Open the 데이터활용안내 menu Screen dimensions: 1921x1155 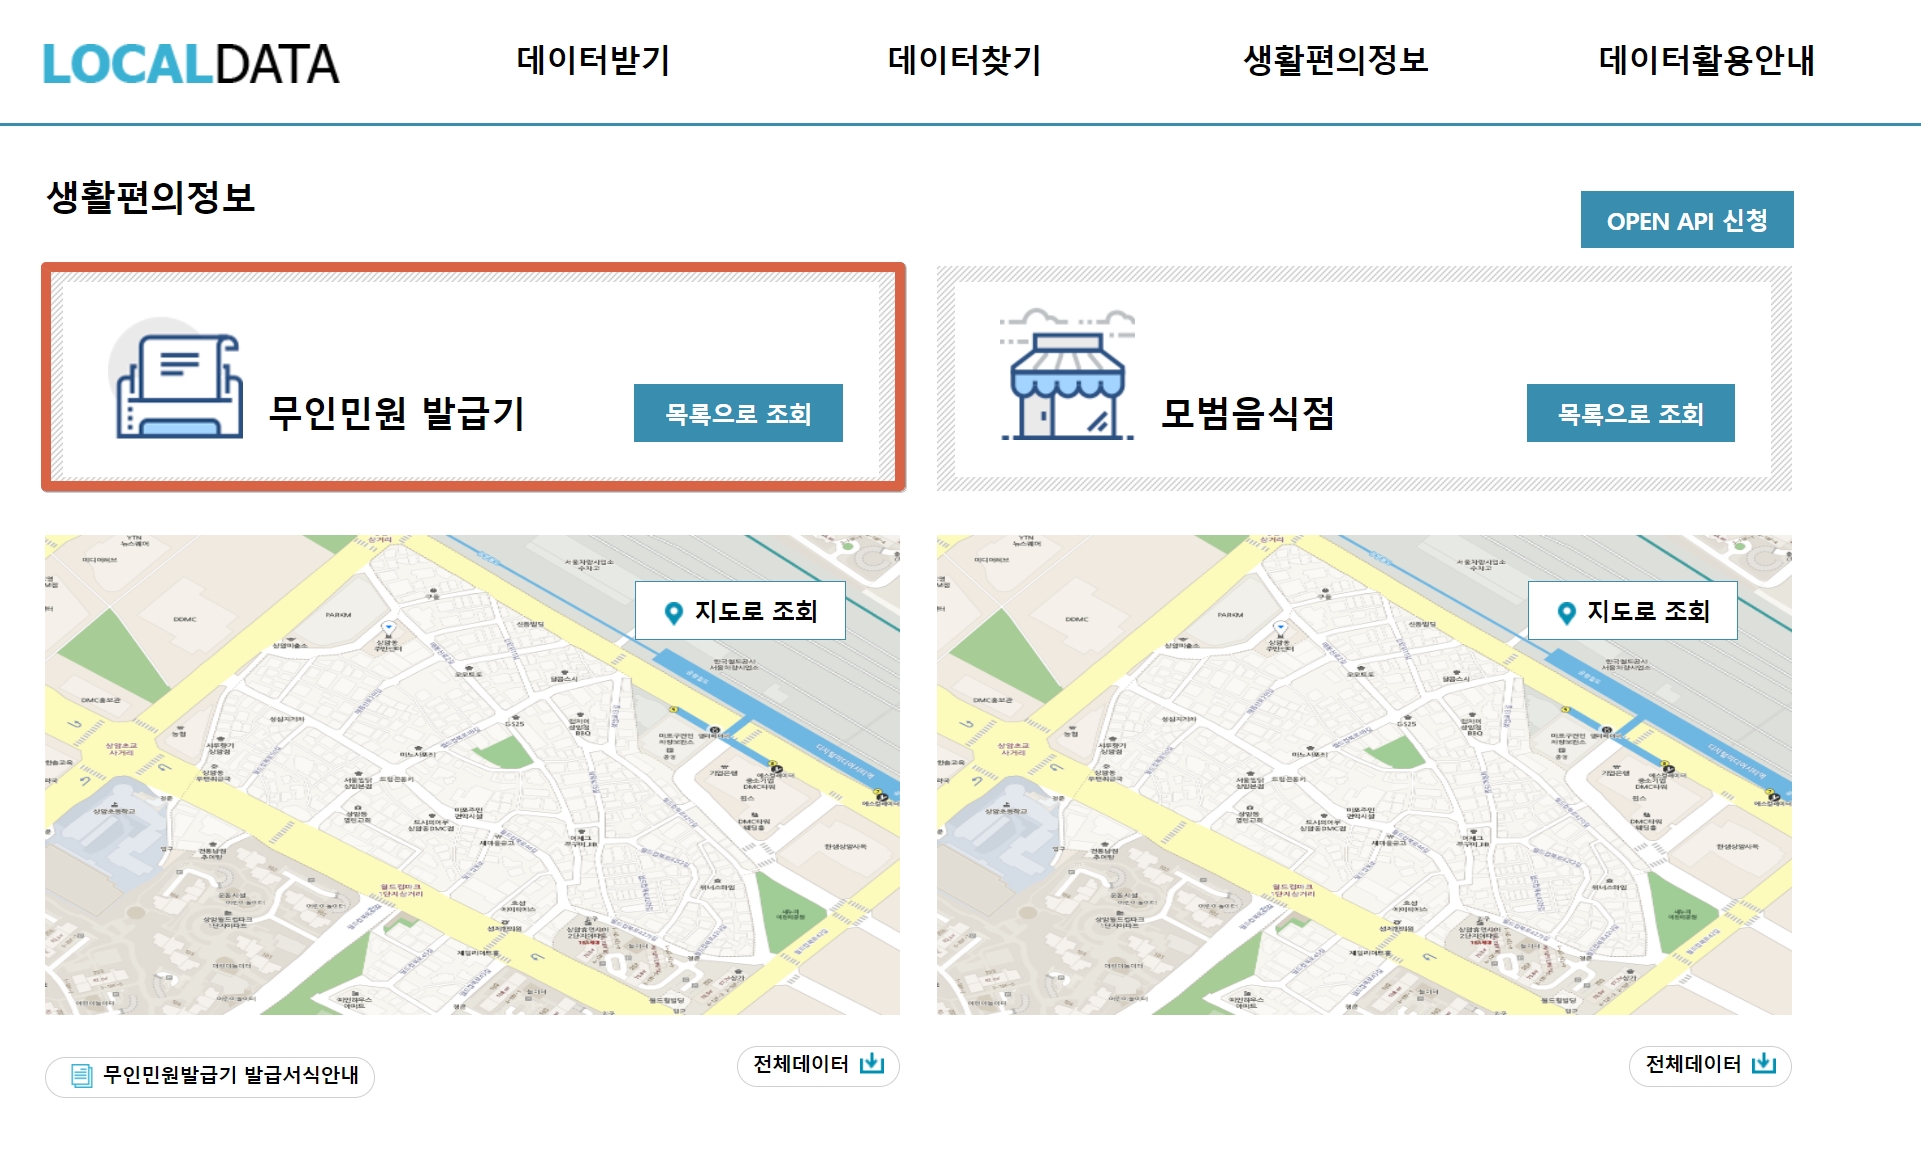point(1706,61)
